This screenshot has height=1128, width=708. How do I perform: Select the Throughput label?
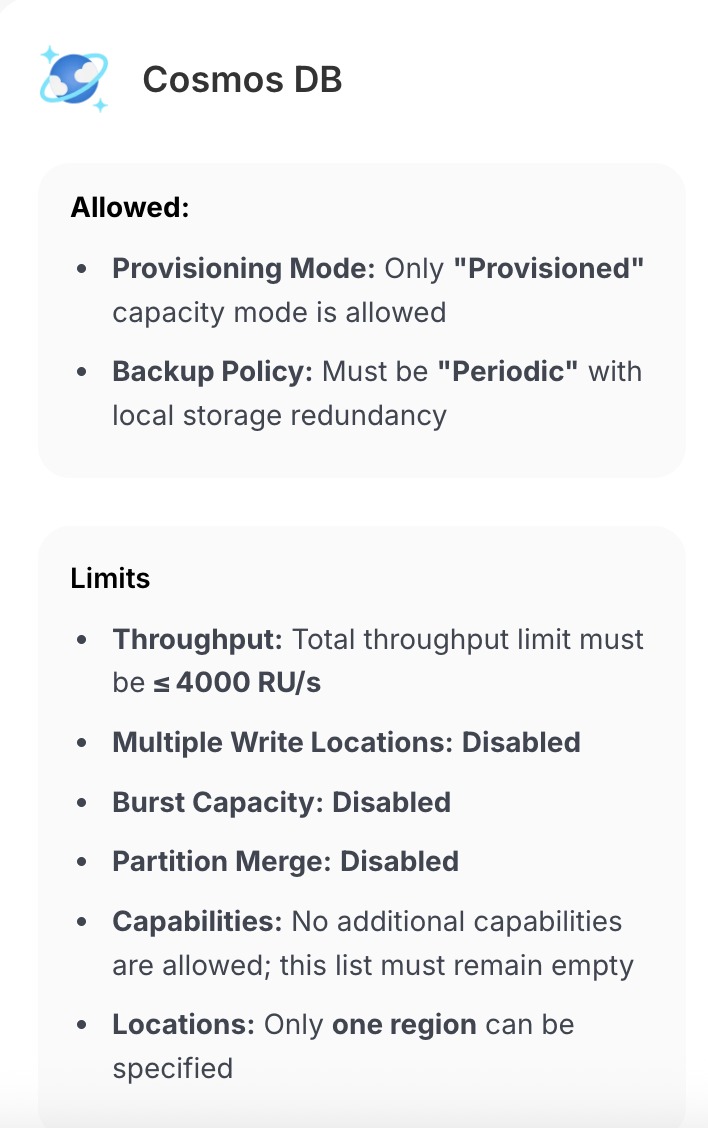pyautogui.click(x=198, y=639)
